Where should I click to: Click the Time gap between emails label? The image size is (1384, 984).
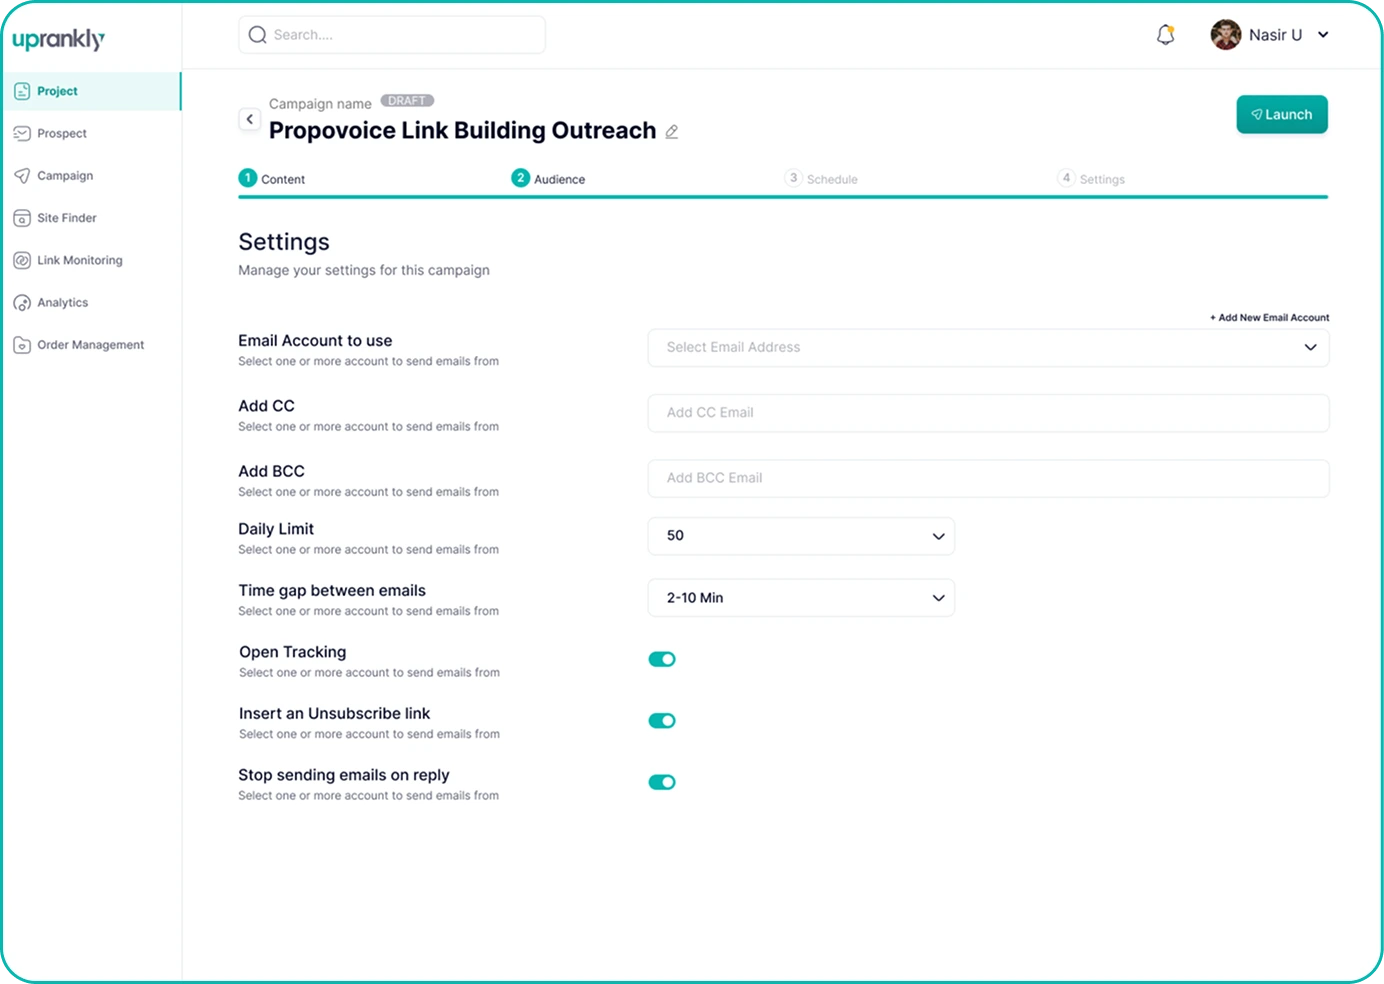(332, 591)
